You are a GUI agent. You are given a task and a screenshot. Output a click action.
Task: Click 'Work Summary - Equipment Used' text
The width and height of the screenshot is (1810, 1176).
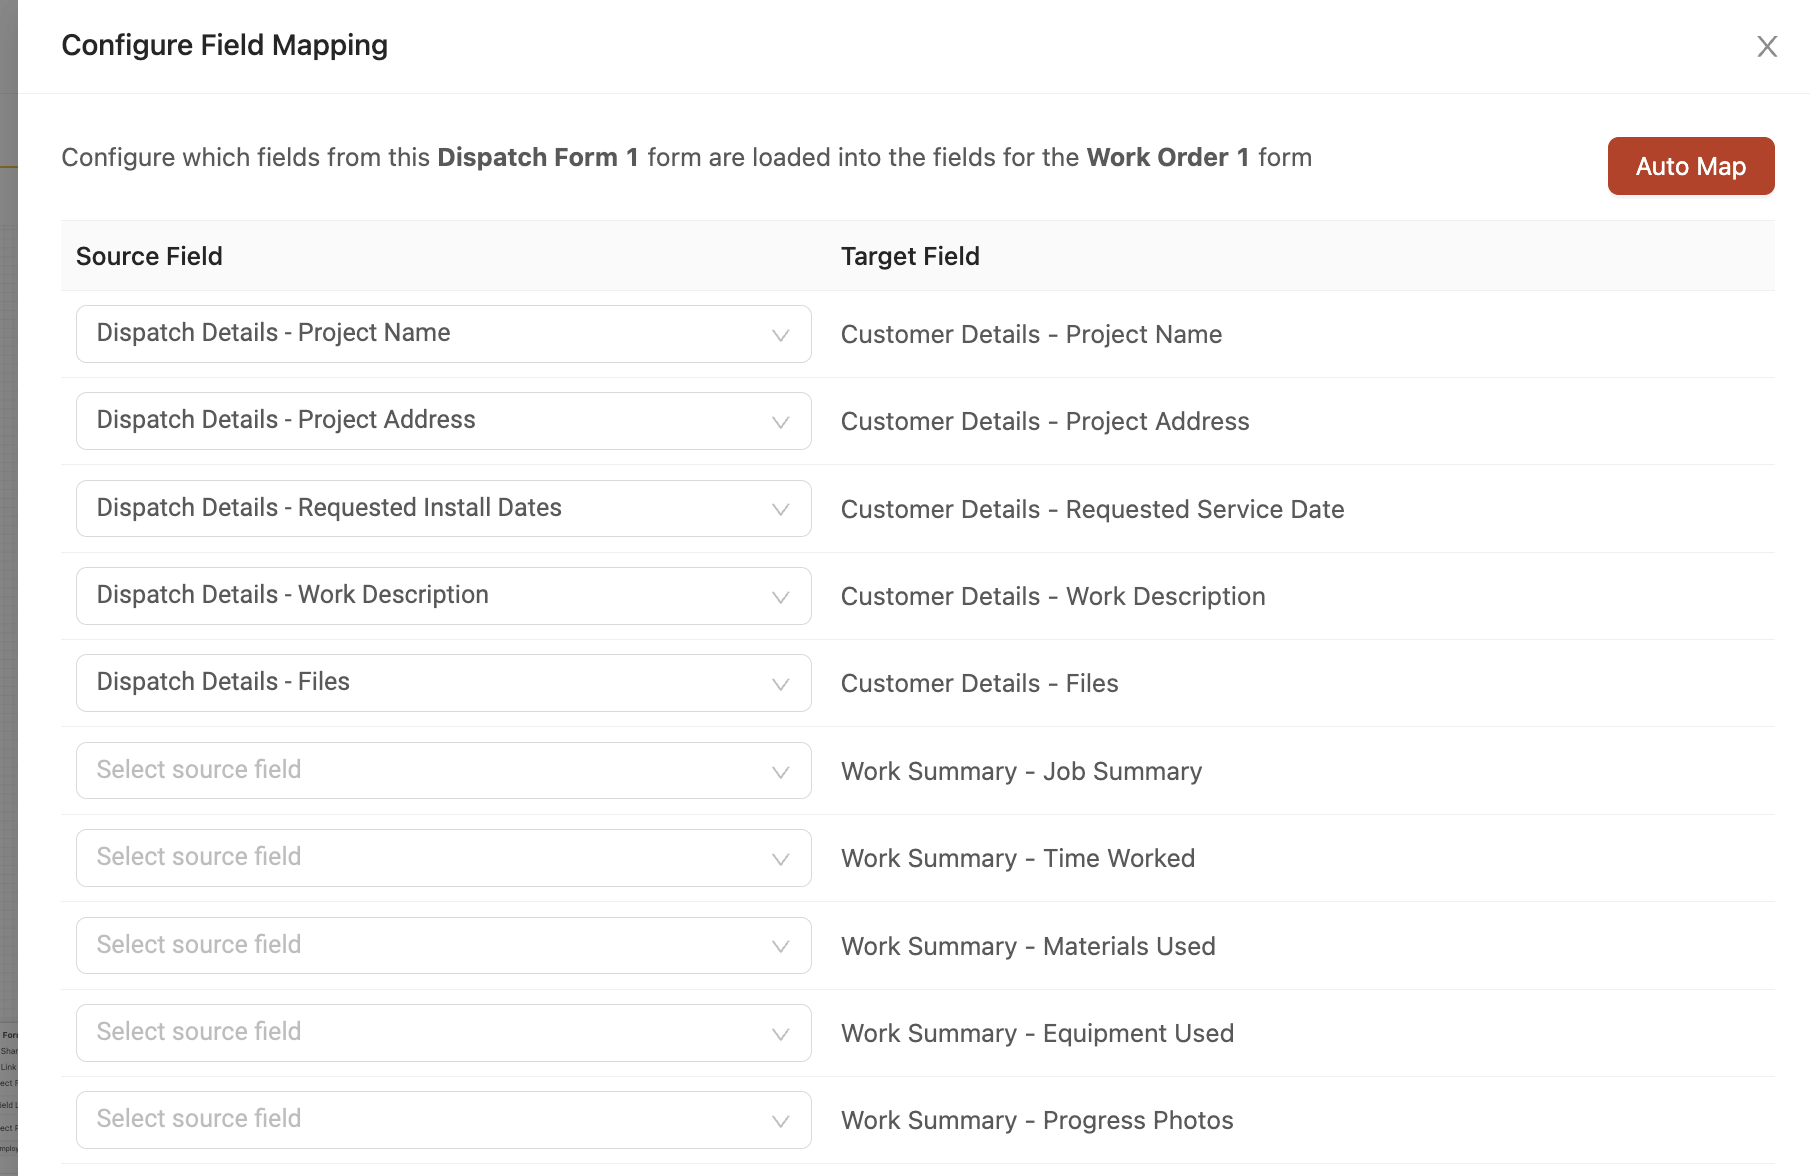[1037, 1033]
